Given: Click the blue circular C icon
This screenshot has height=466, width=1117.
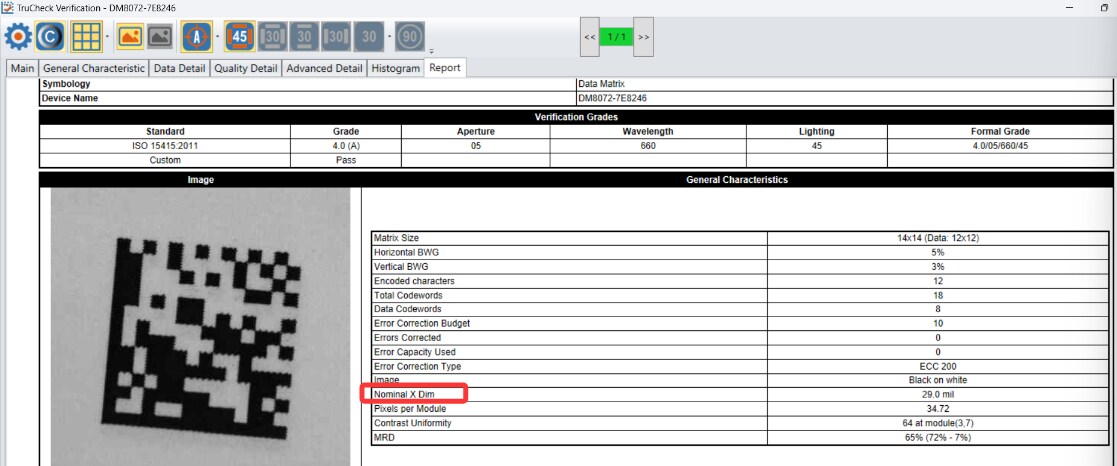Looking at the screenshot, I should click(x=49, y=37).
